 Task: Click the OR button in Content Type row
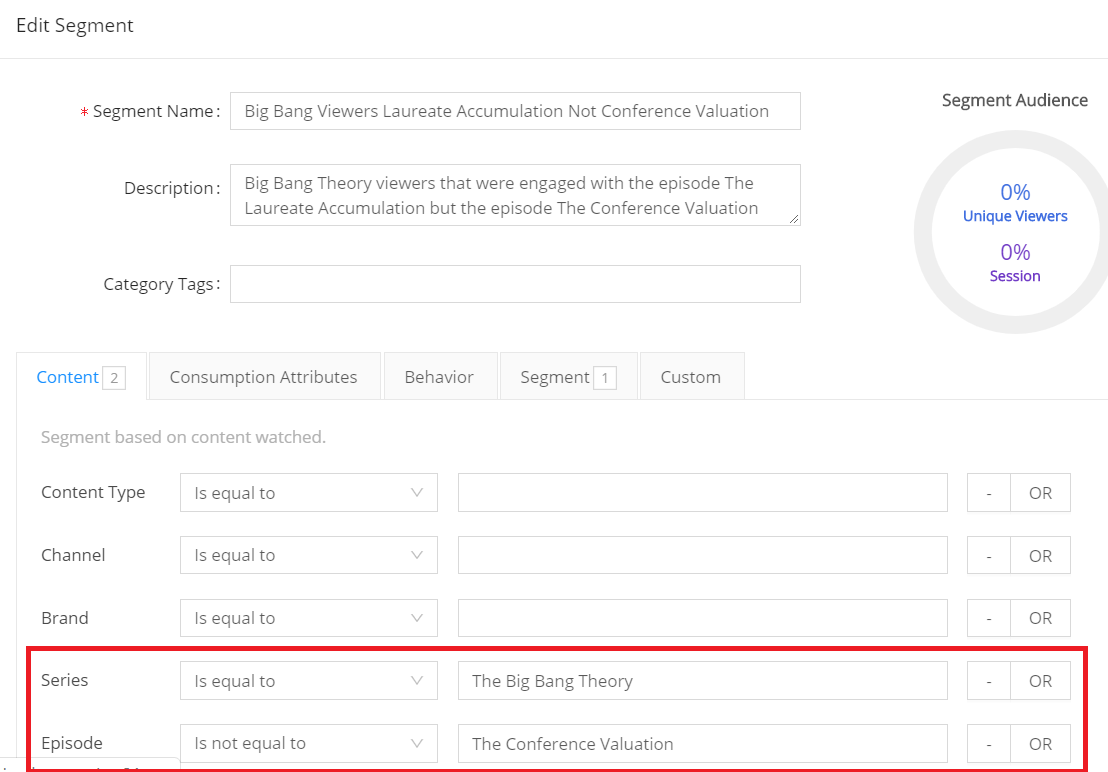point(1040,493)
